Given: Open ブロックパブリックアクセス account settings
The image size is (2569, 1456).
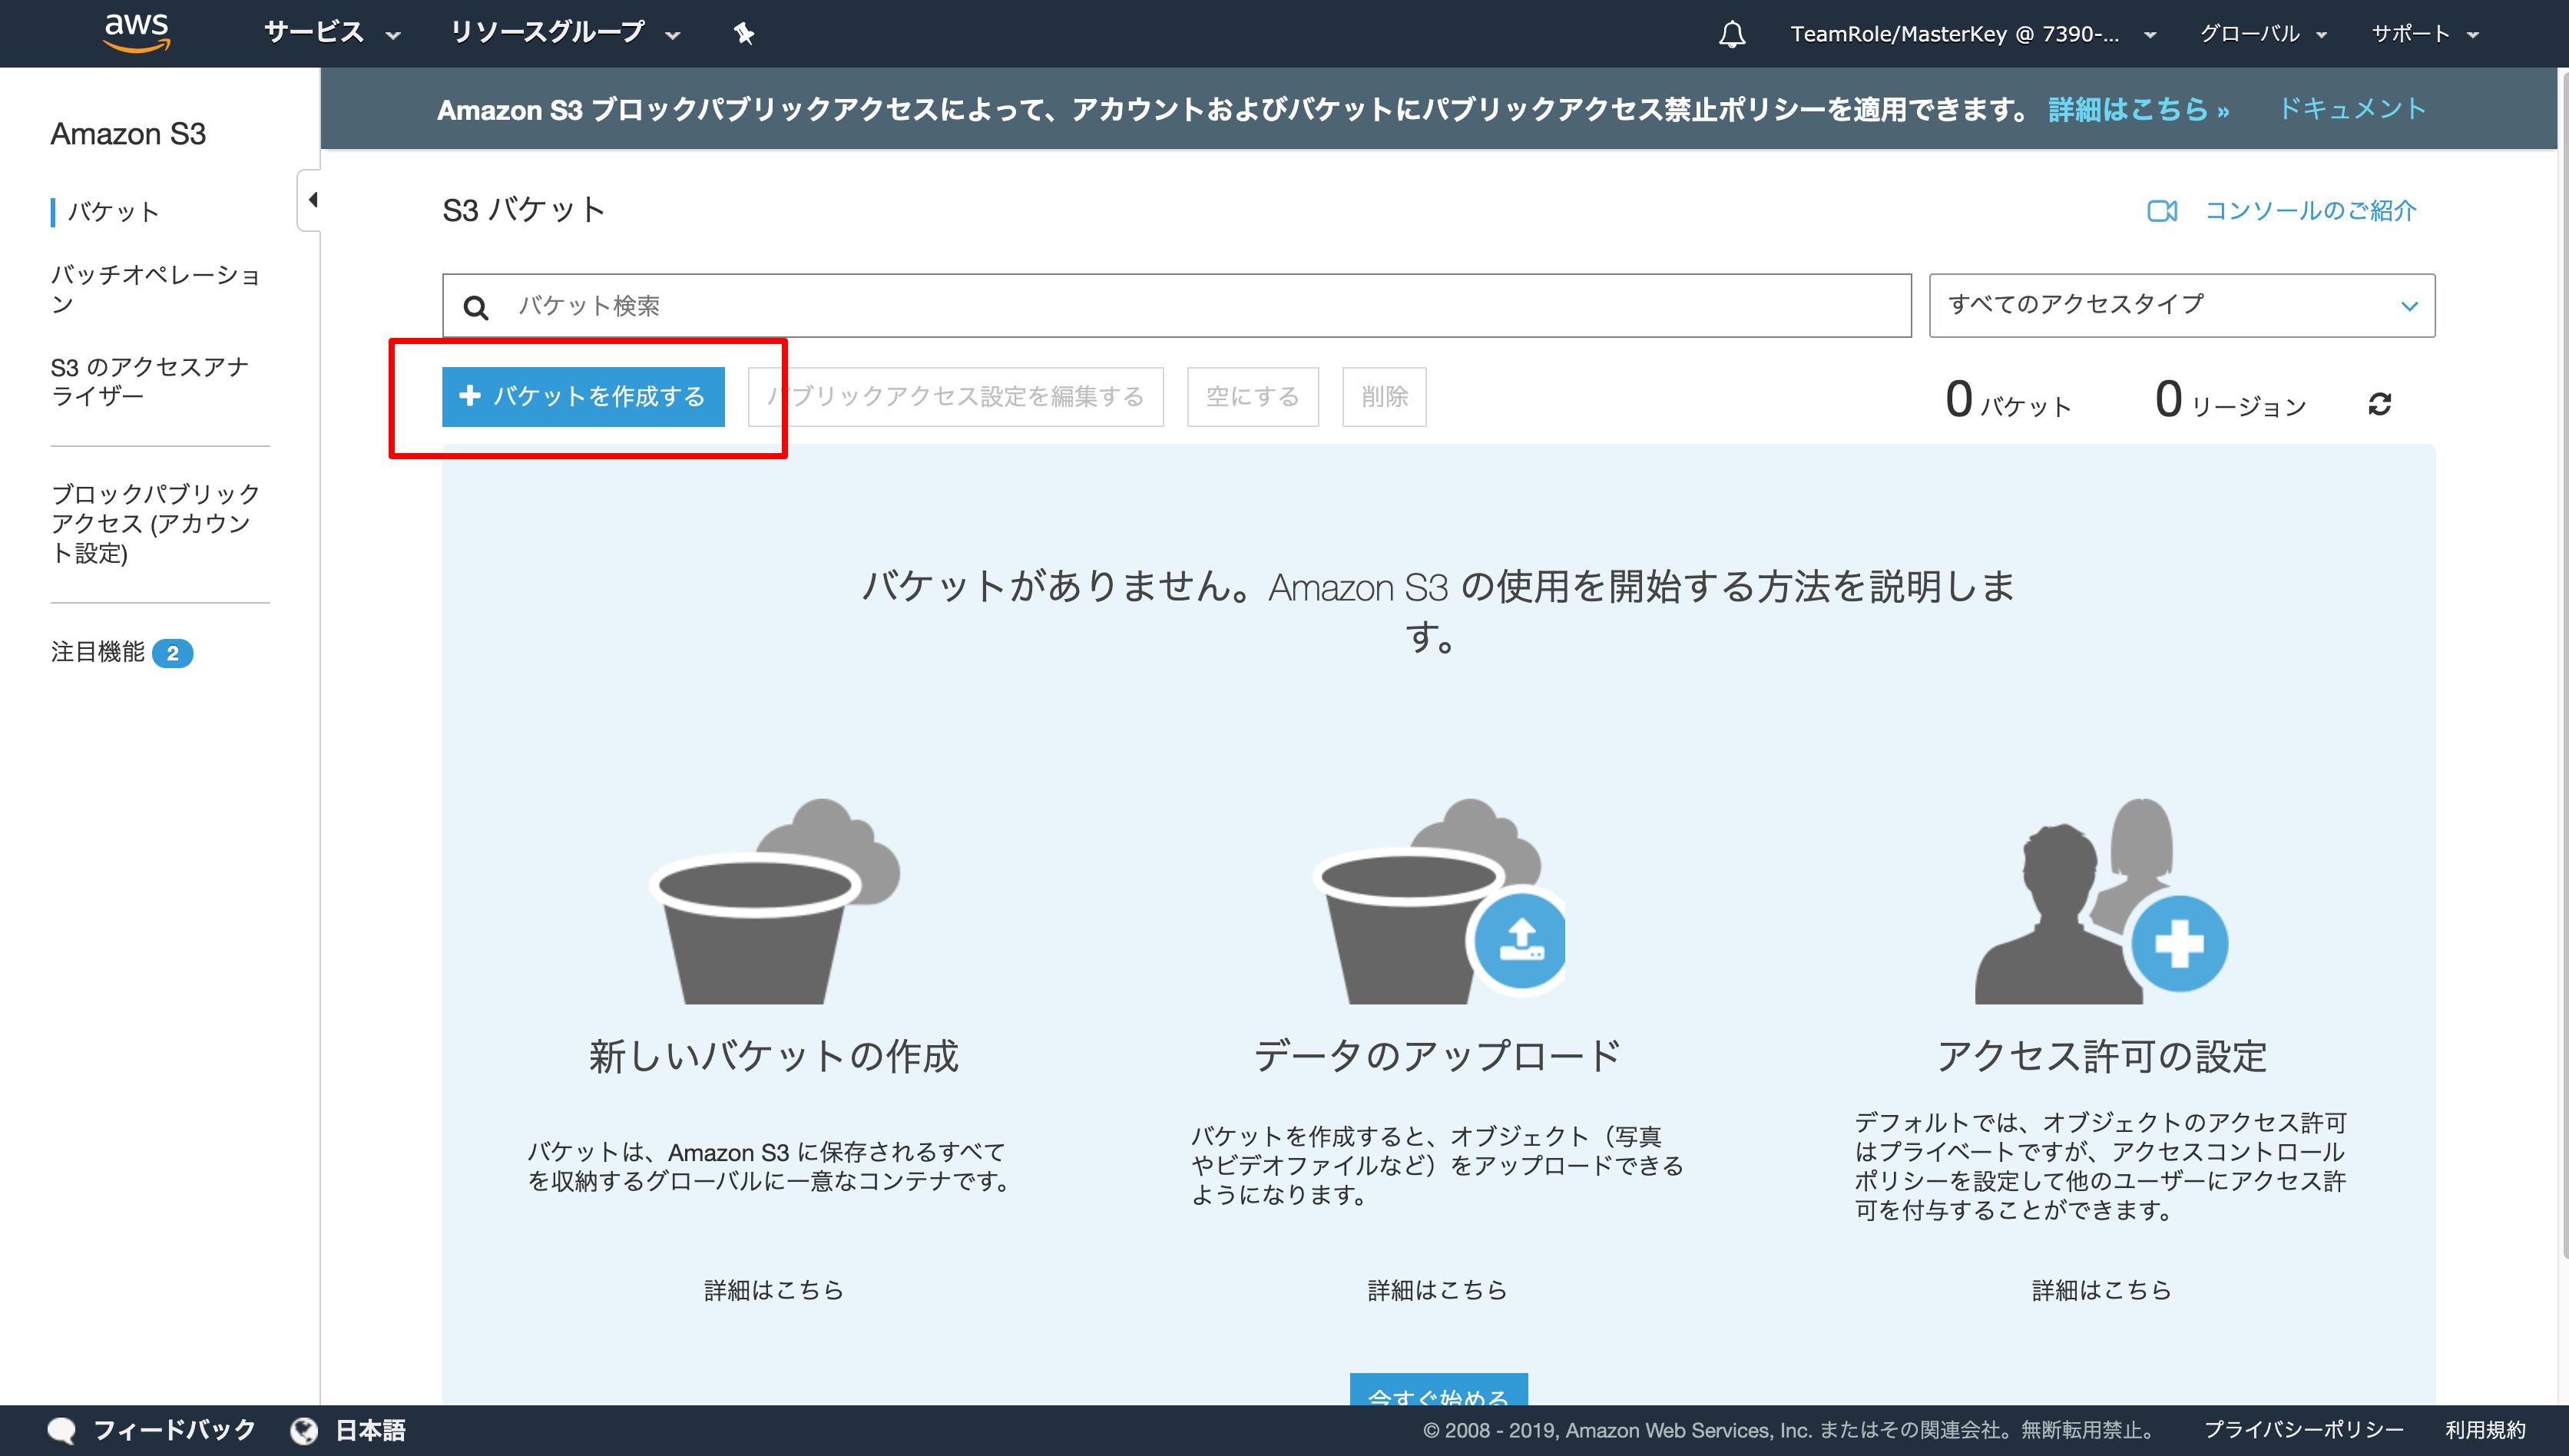Looking at the screenshot, I should [155, 523].
